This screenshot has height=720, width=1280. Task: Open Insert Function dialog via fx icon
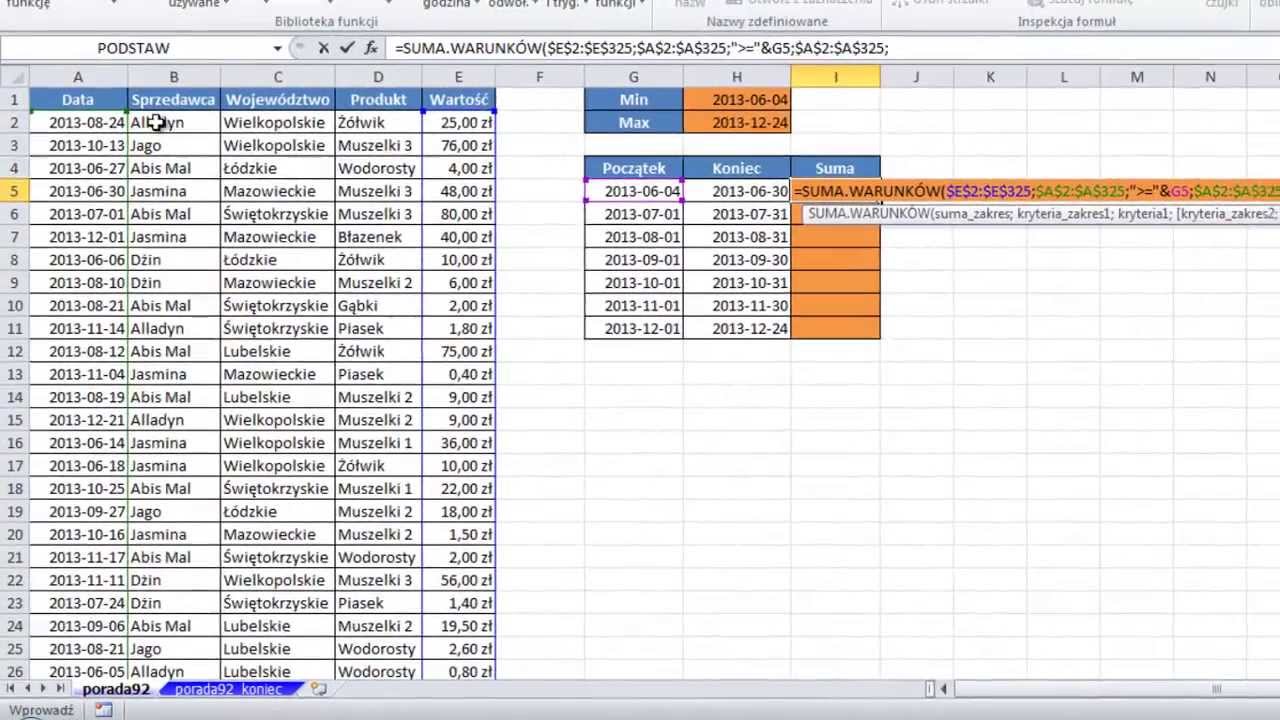point(371,48)
